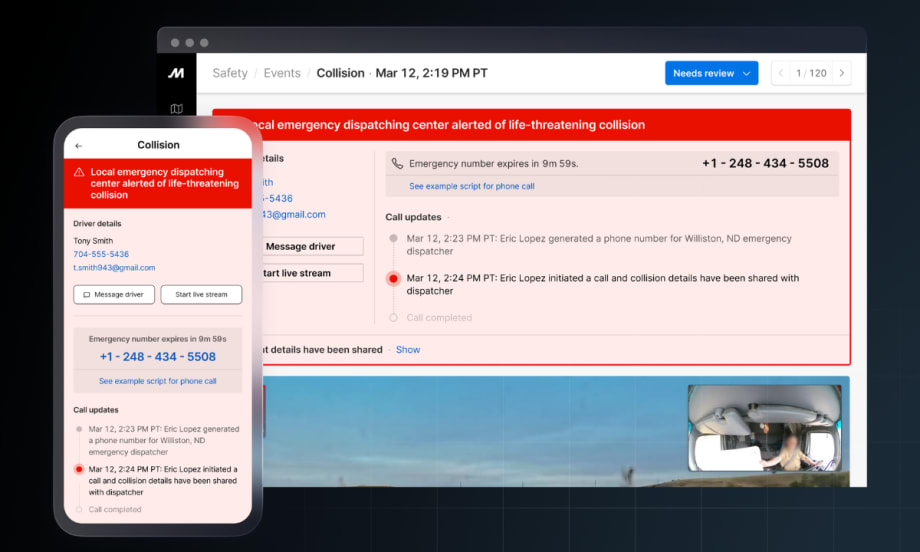
Task: Click the Motive logo in sidebar
Action: tap(176, 73)
